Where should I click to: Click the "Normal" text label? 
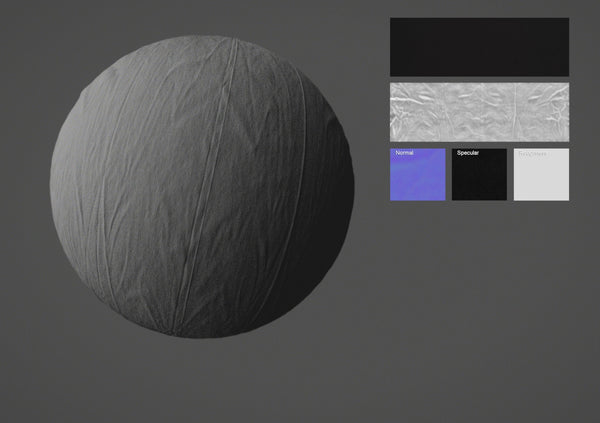[x=405, y=153]
